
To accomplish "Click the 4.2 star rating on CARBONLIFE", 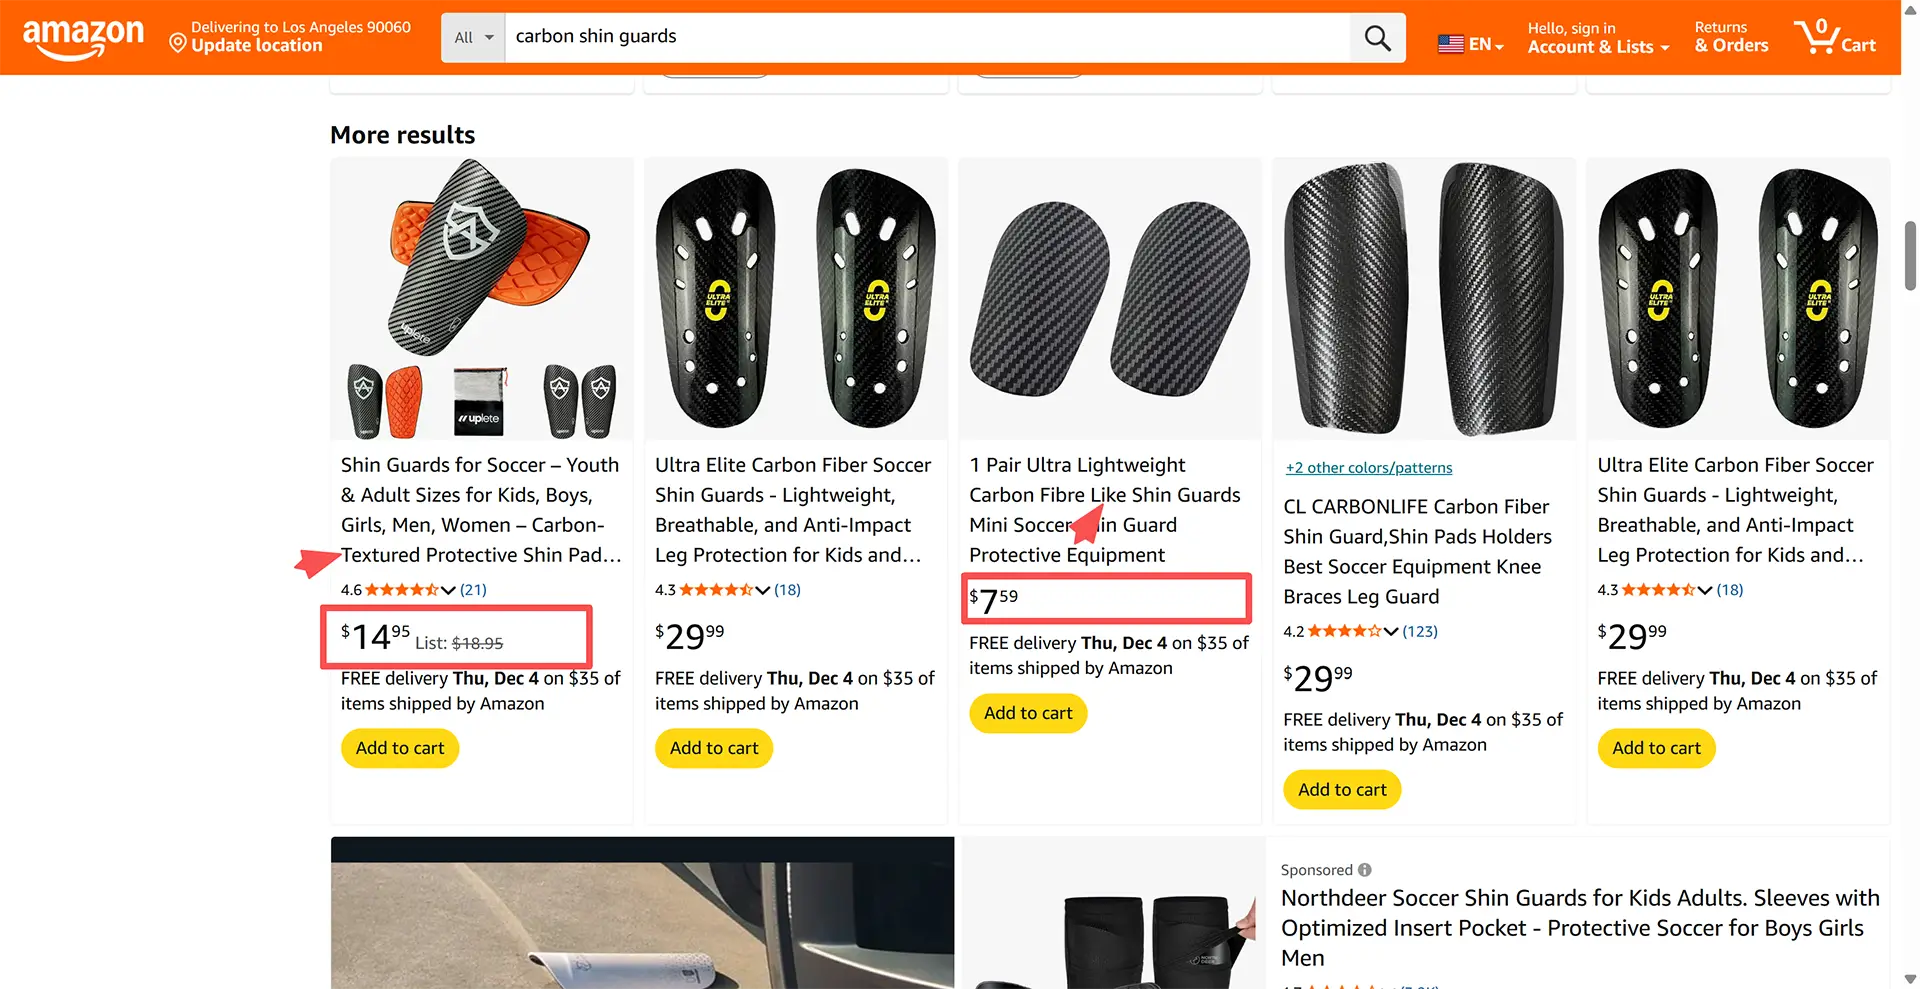I will [1344, 631].
